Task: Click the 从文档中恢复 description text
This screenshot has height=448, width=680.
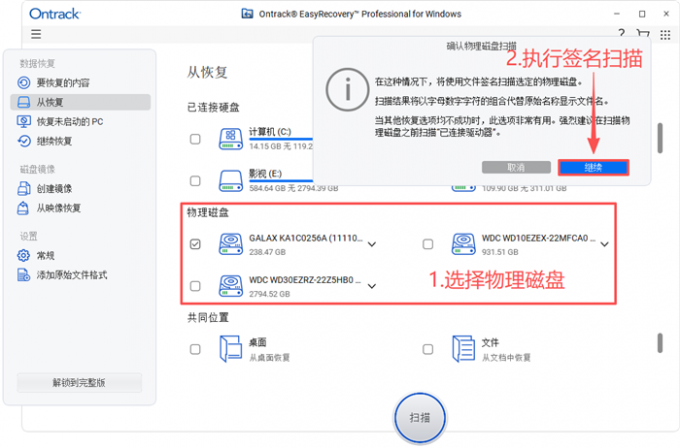Action: tap(506, 358)
